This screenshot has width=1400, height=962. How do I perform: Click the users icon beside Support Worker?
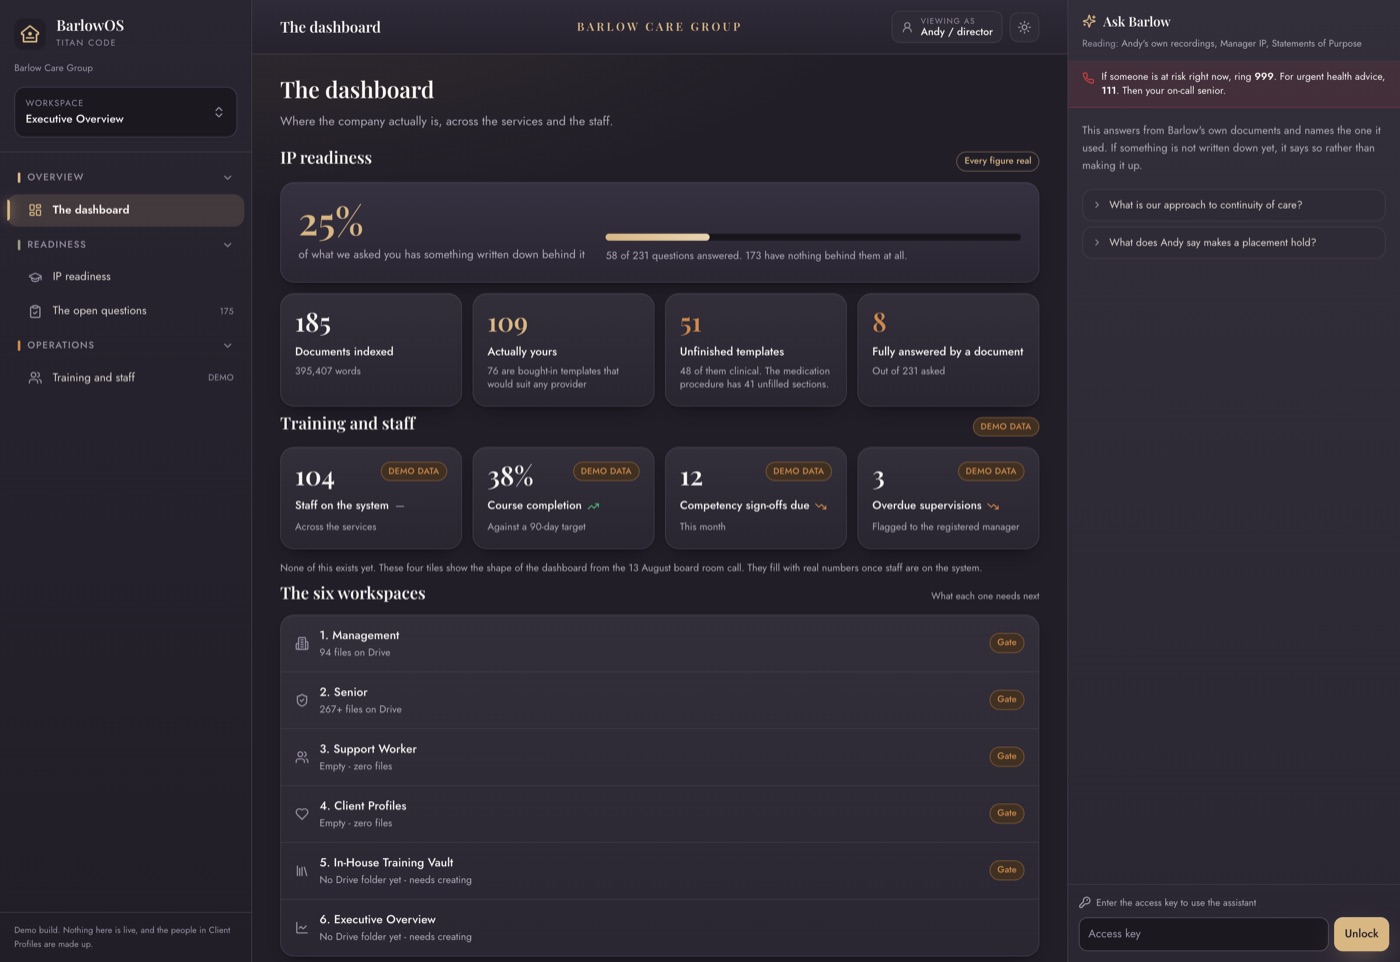pos(302,757)
